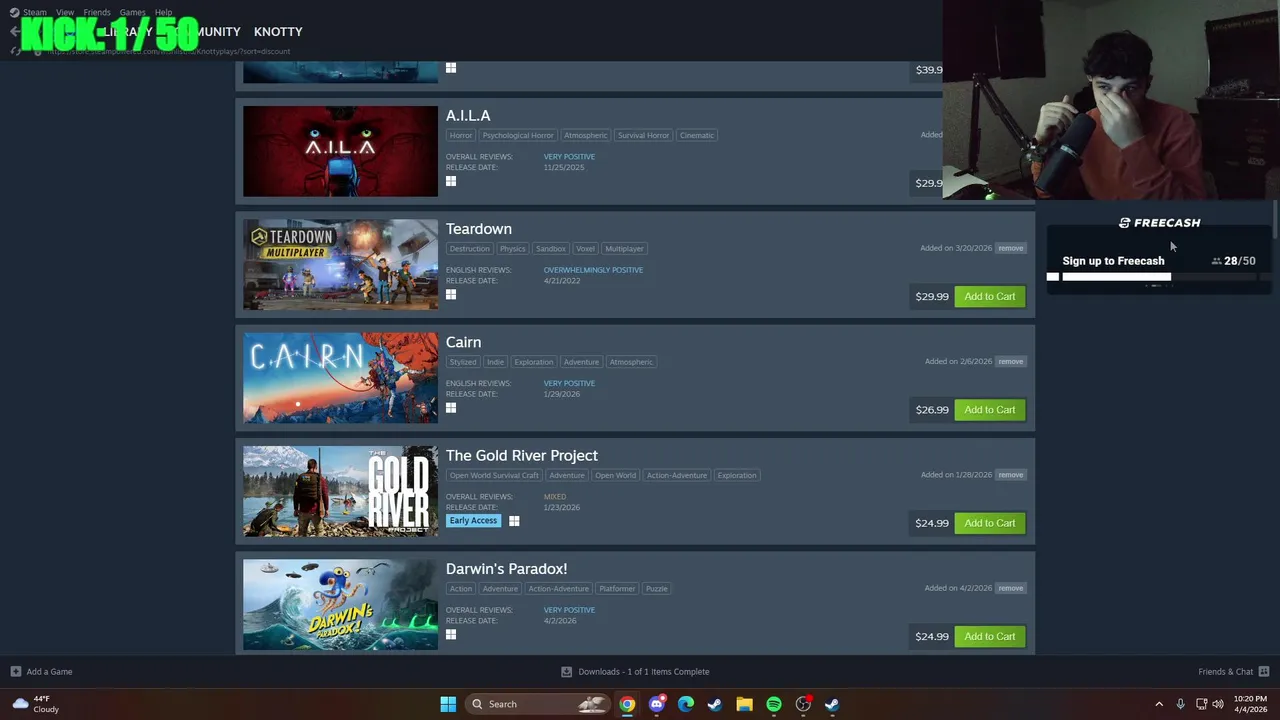
Task: Click the Early Access badge on Gold River
Action: pos(474,521)
